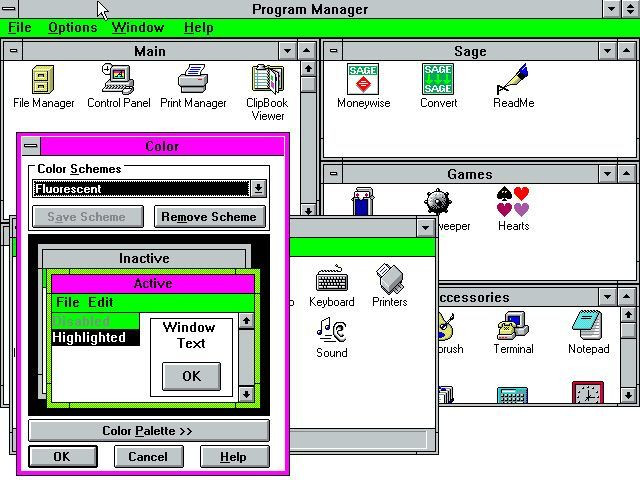Expand the Color Schemes dropdown arrow
This screenshot has height=480, width=640.
pos(258,189)
